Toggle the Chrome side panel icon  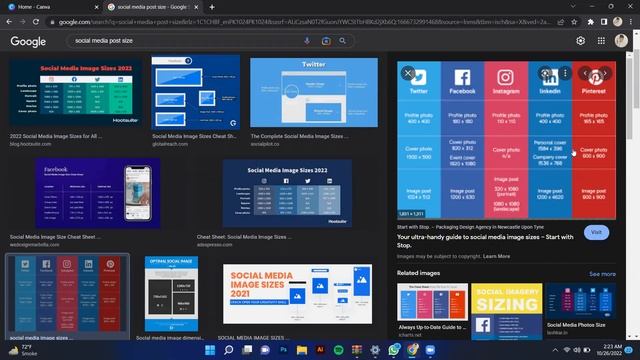point(604,22)
